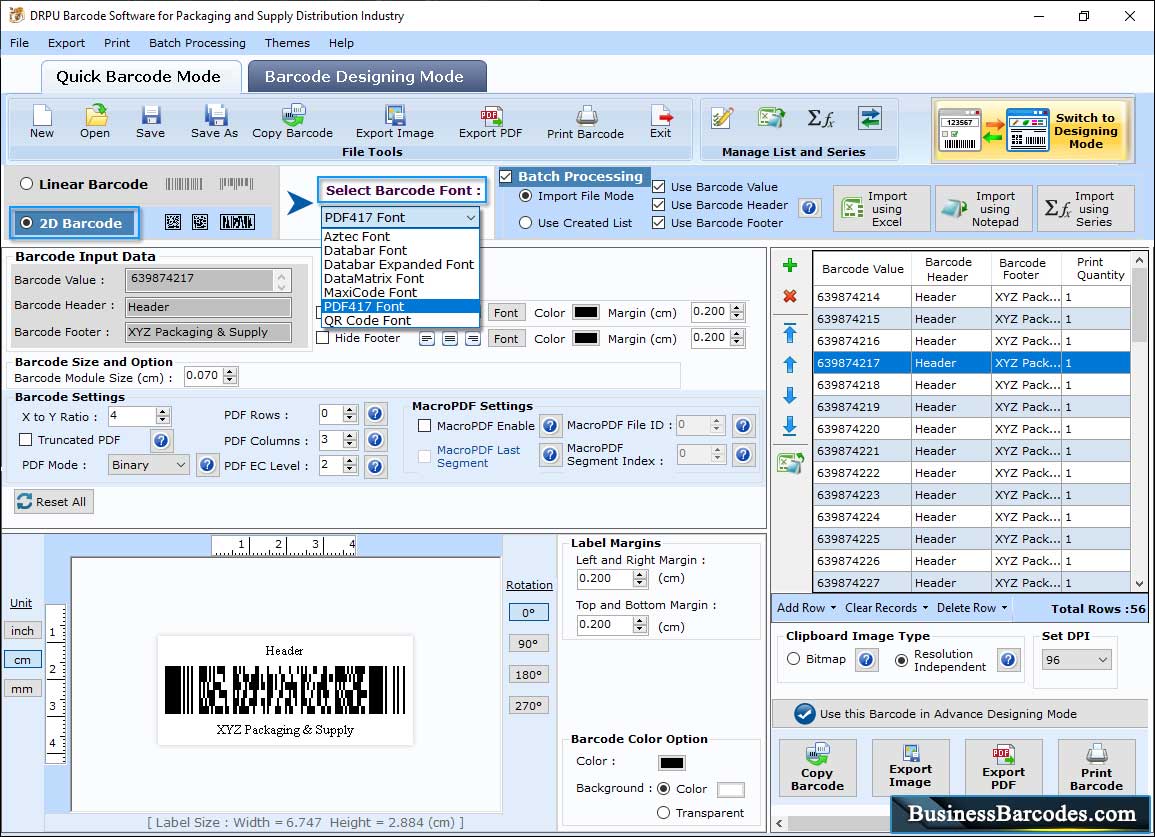This screenshot has width=1155, height=837.
Task: Click the header Color black swatch
Action: pos(586,312)
